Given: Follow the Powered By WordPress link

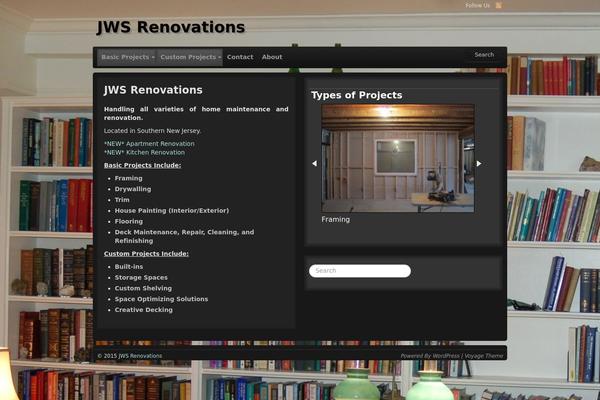Looking at the screenshot, I should tap(430, 356).
